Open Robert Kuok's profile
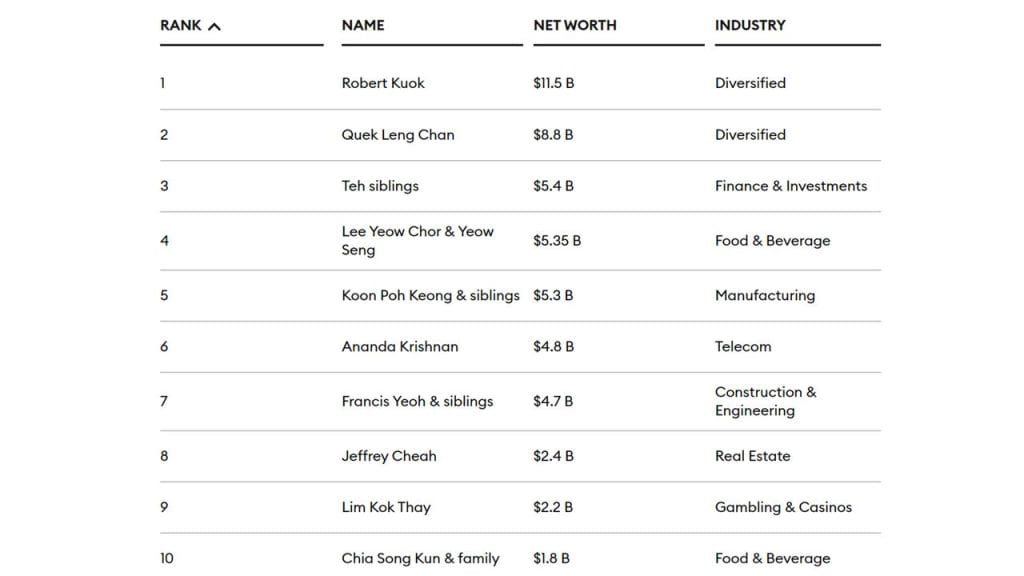The width and height of the screenshot is (1024, 576). click(x=383, y=83)
